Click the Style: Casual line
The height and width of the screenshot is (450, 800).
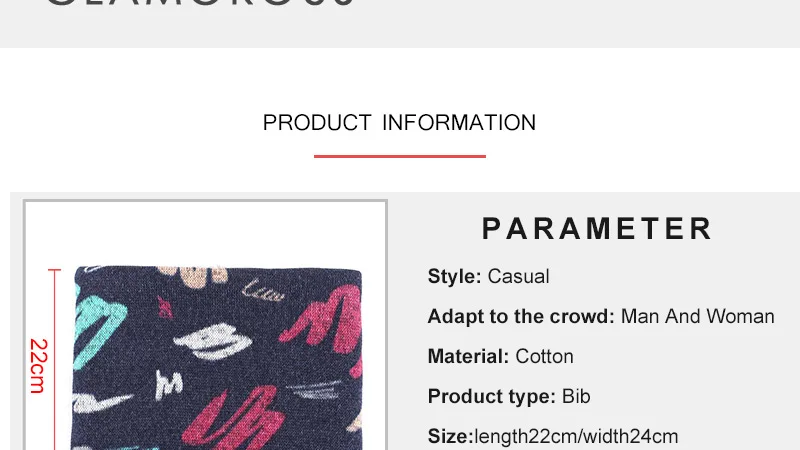pyautogui.click(x=488, y=277)
